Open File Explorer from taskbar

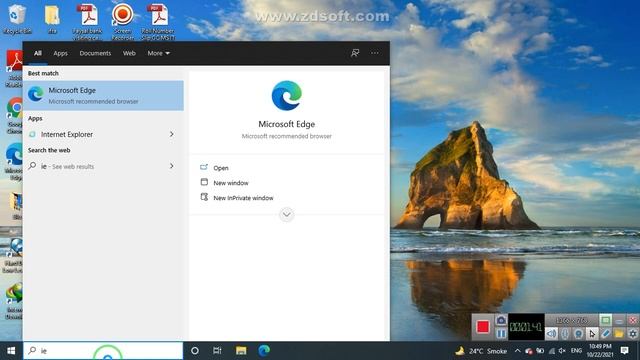(x=241, y=351)
